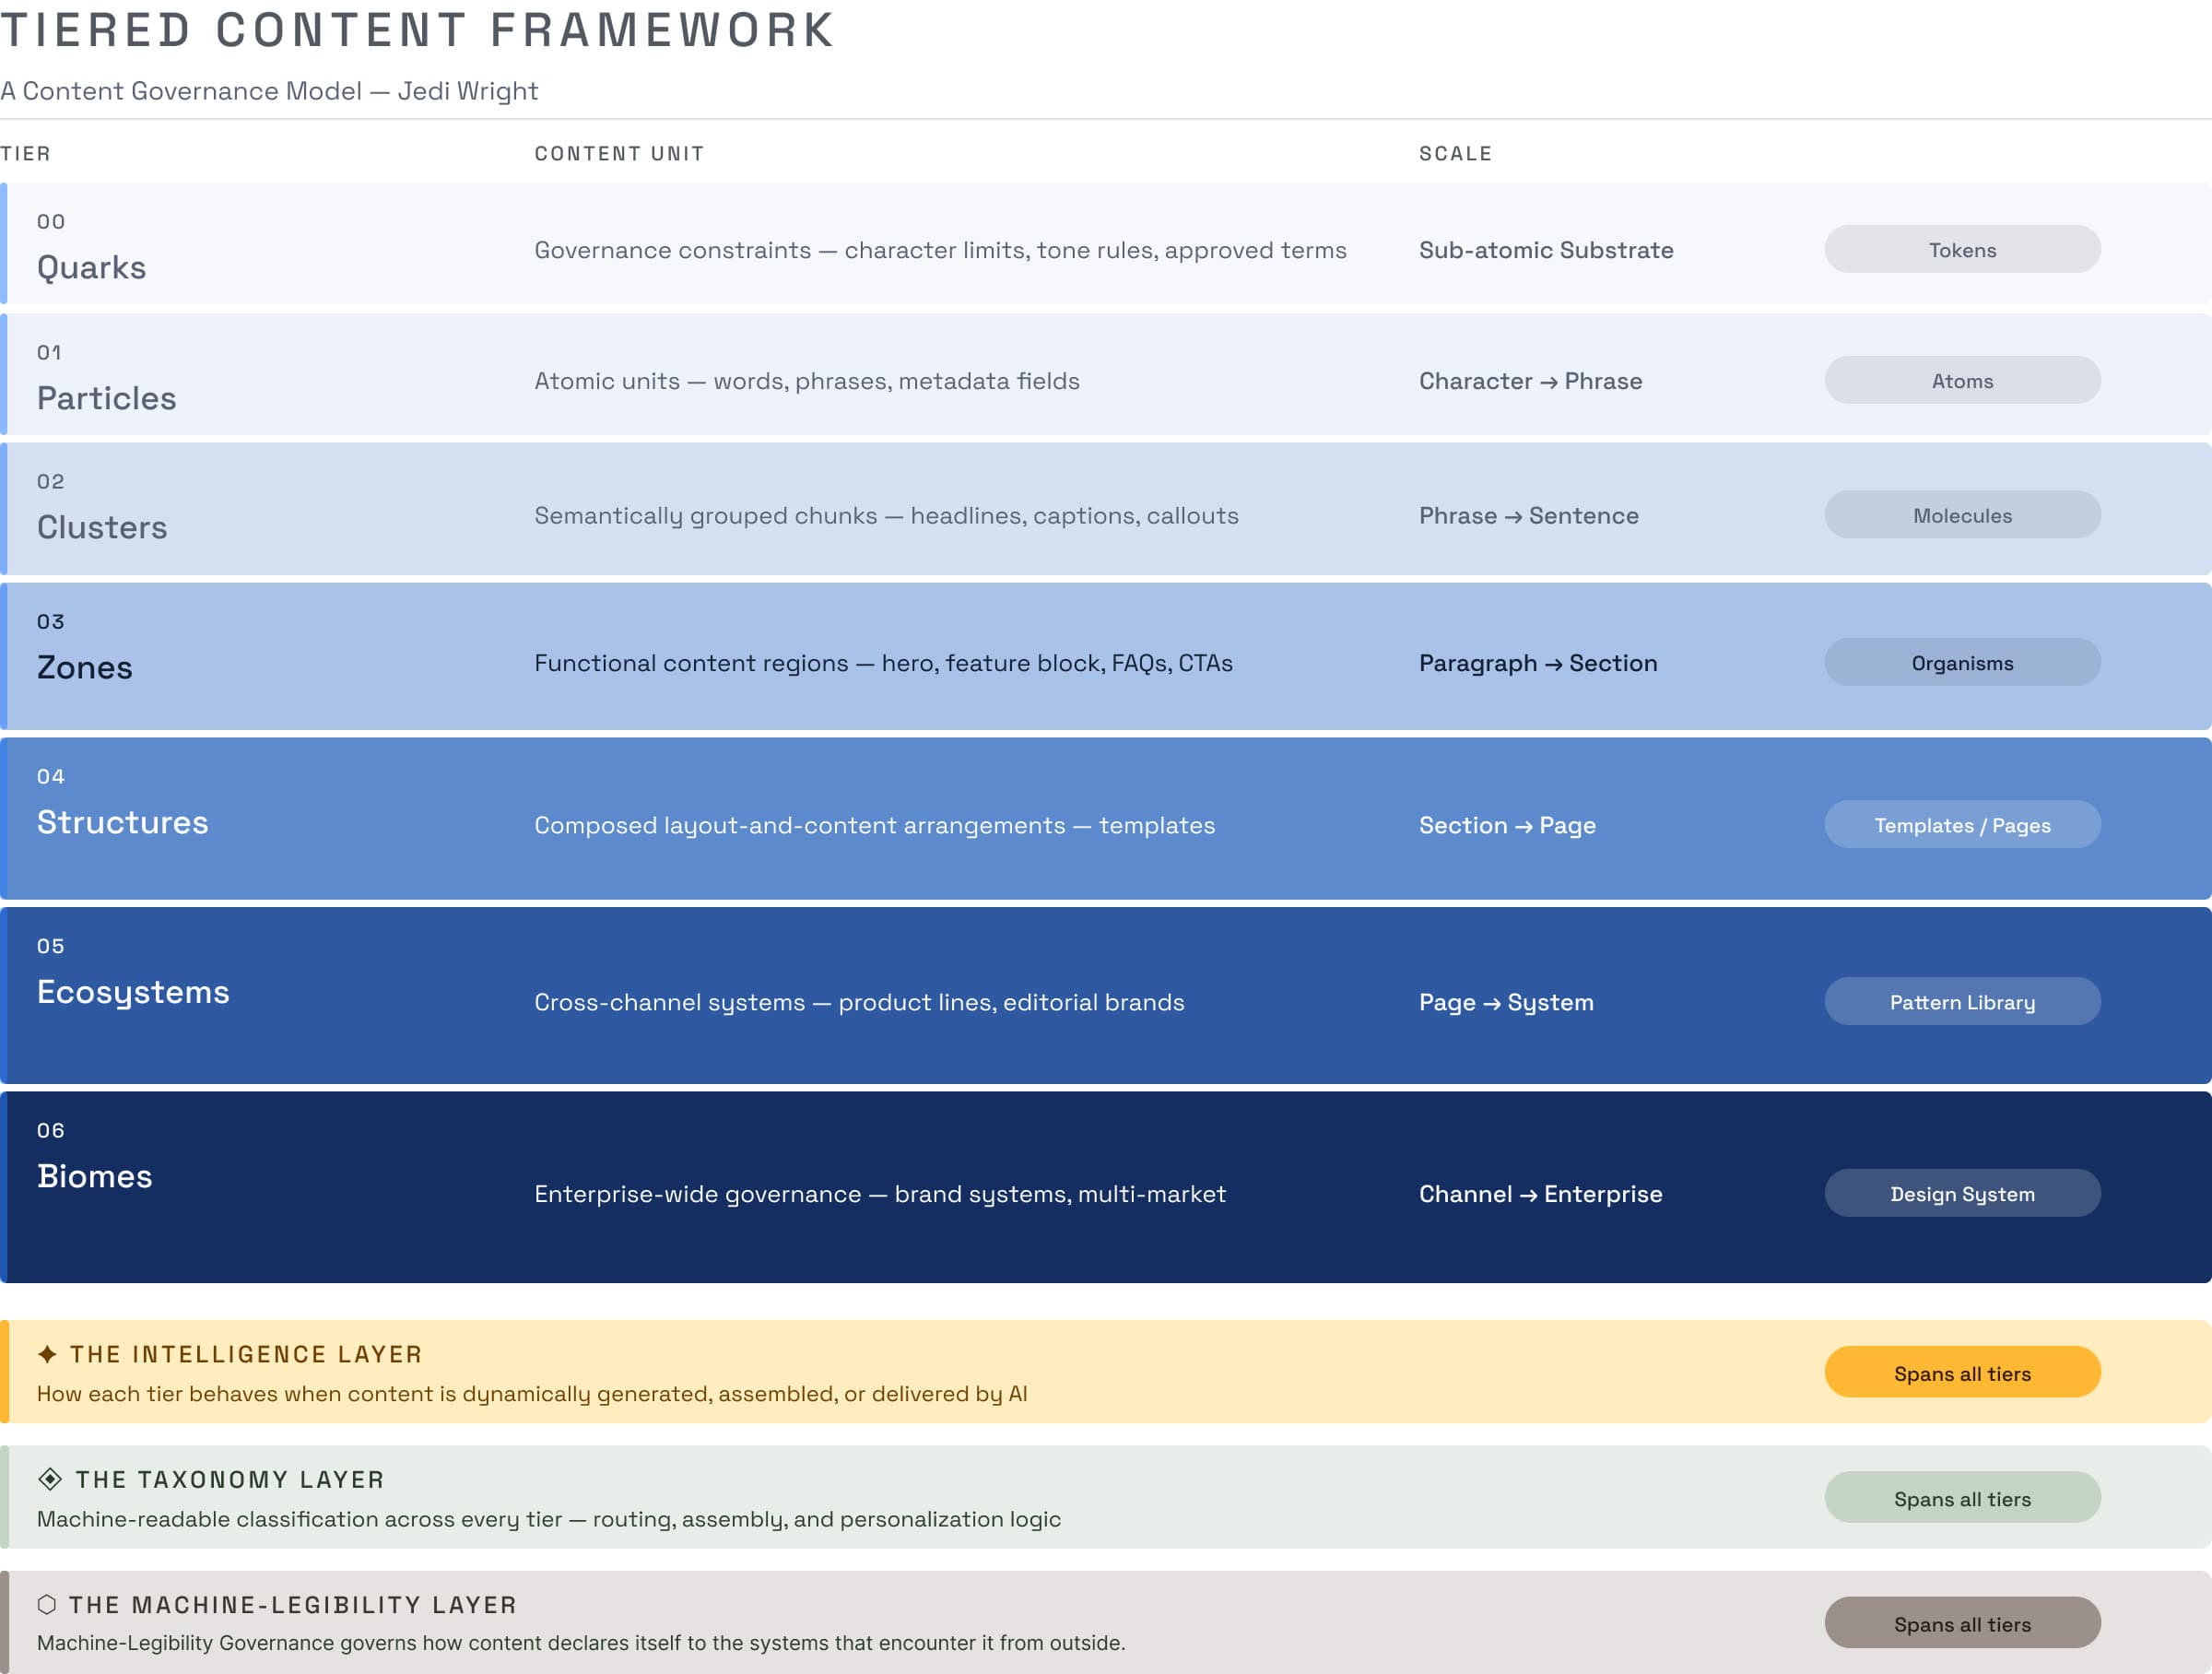Click the Sub-atomic Substrate scale text

click(x=1546, y=250)
